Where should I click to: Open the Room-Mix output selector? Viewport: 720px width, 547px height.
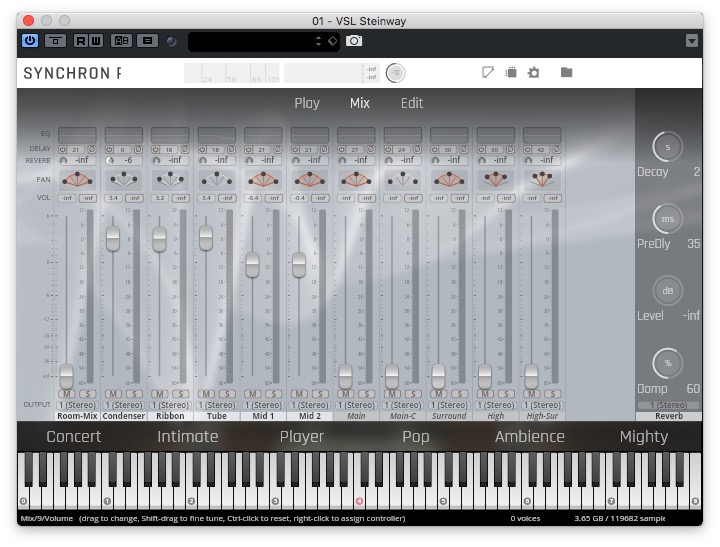pos(77,405)
